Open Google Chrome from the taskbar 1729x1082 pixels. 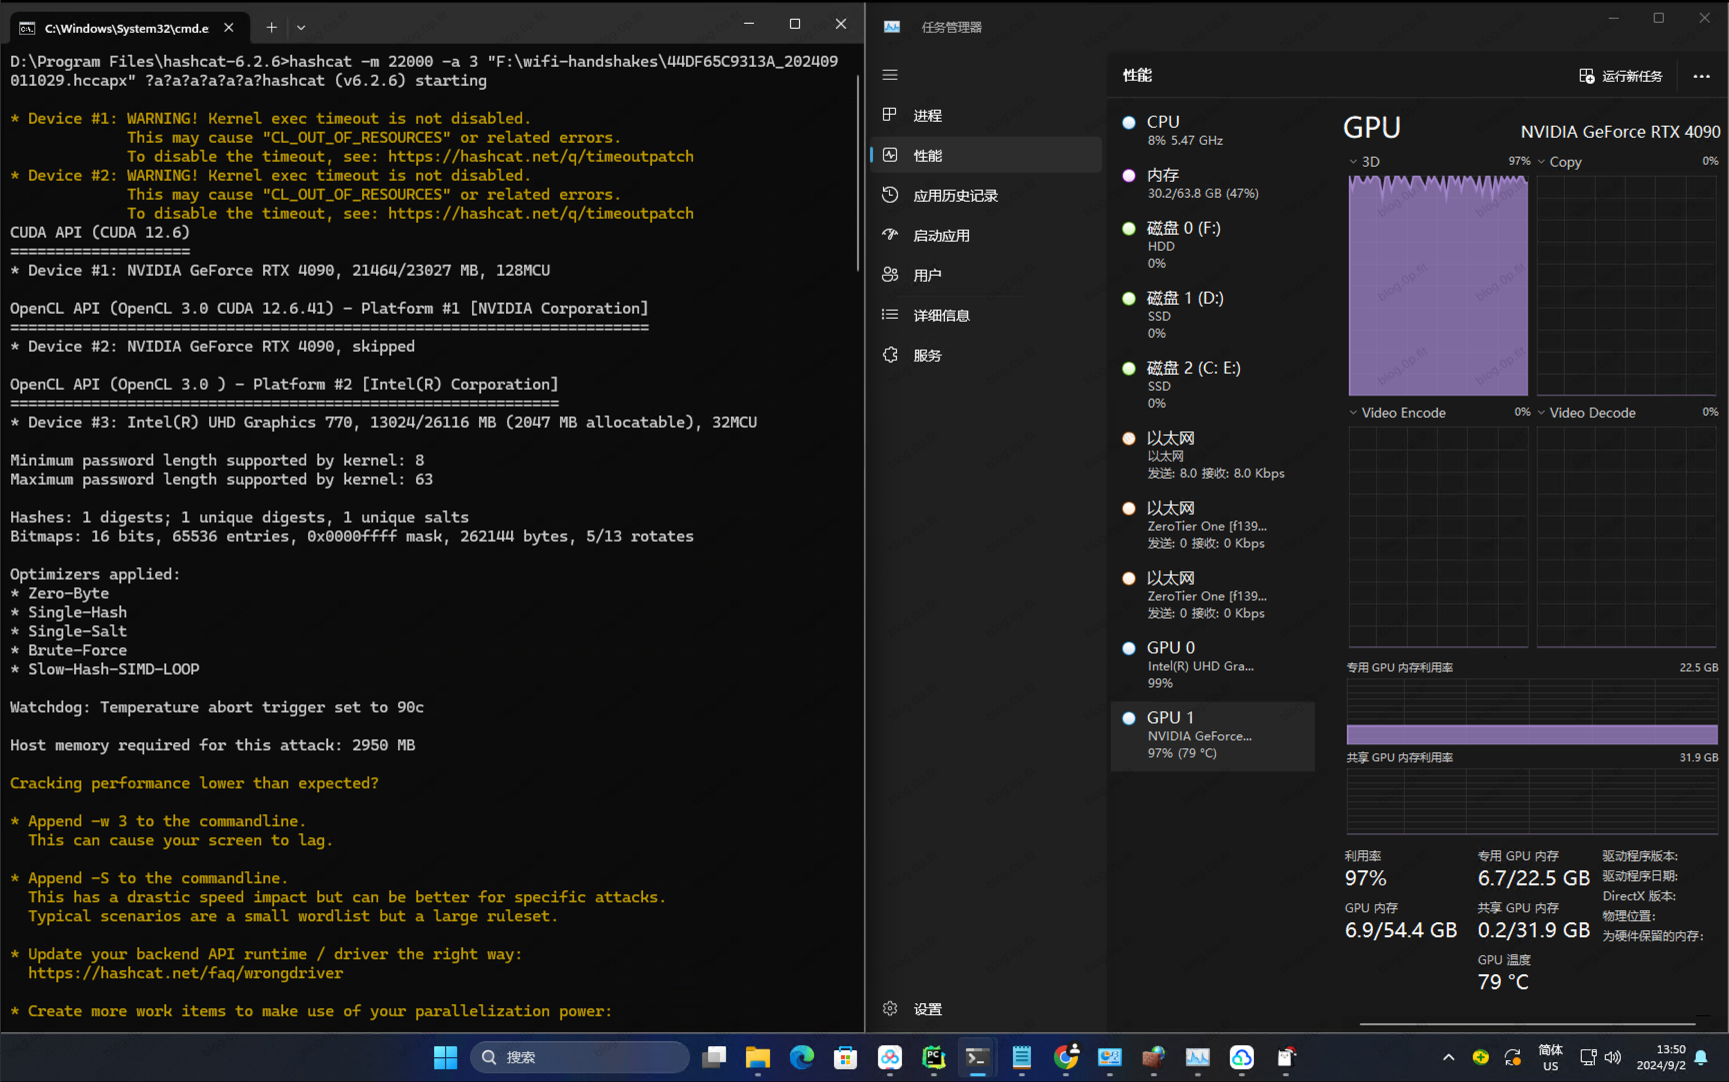coord(1066,1057)
